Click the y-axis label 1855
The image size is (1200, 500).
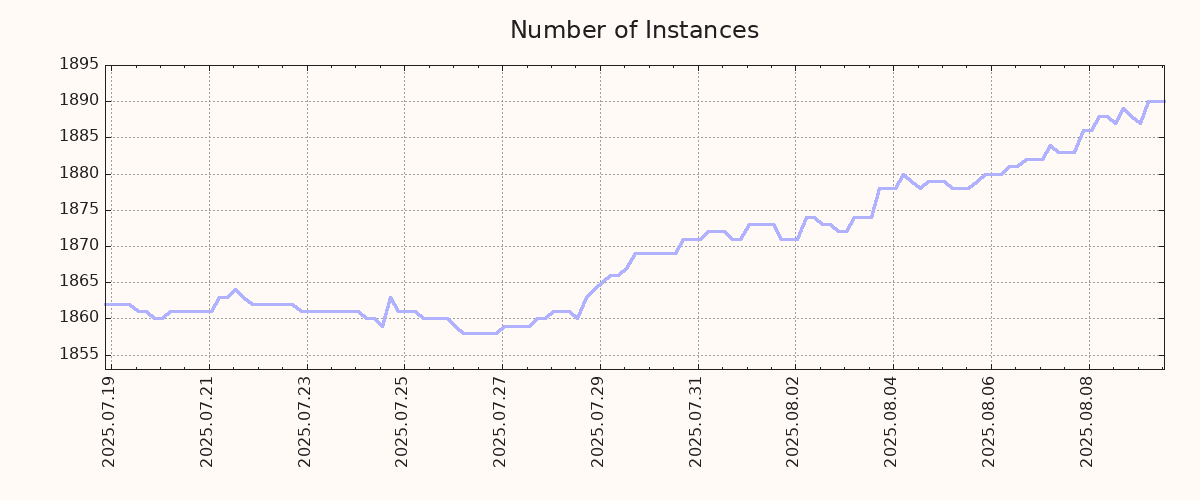pos(79,355)
